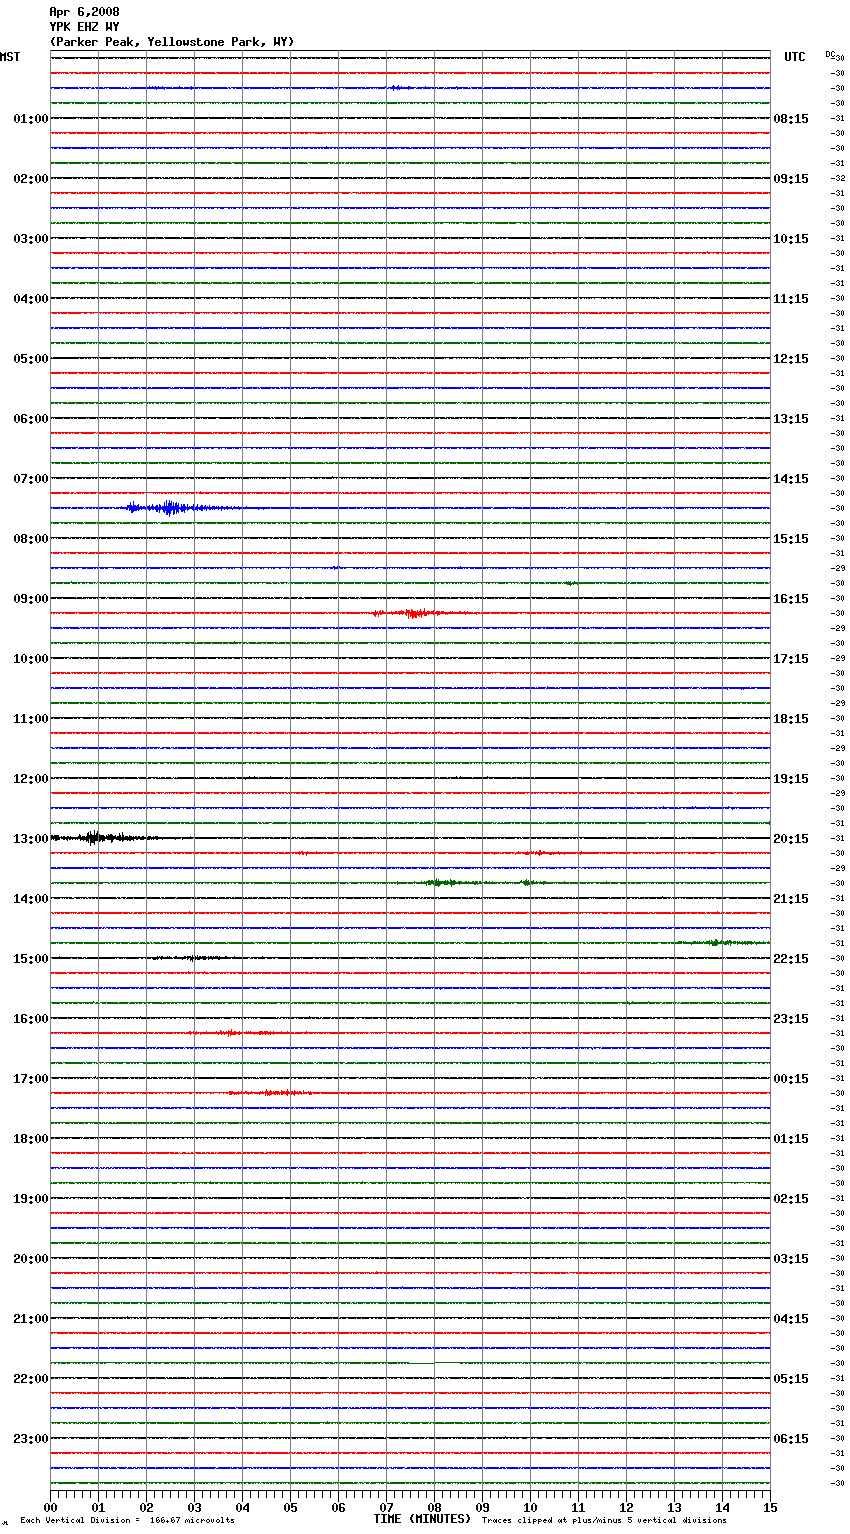Viewport: 850px width, 1534px height.
Task: Click the "08:00" MST time label
Action: click(x=31, y=539)
